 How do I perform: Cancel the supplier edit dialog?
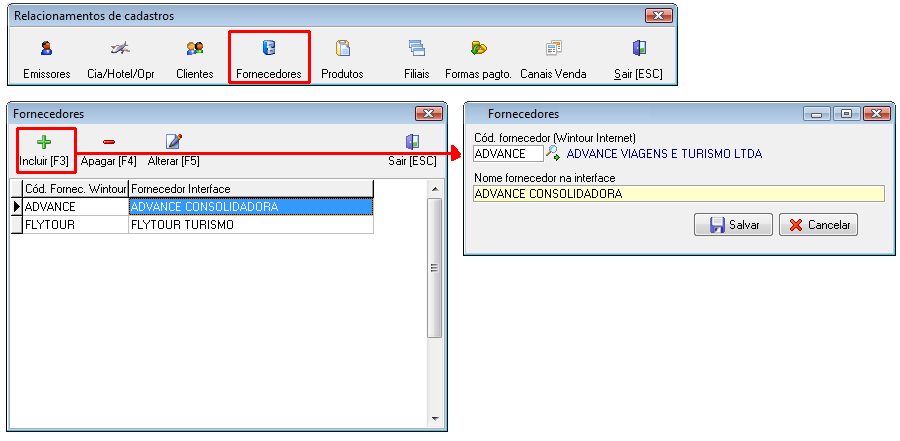coord(818,225)
